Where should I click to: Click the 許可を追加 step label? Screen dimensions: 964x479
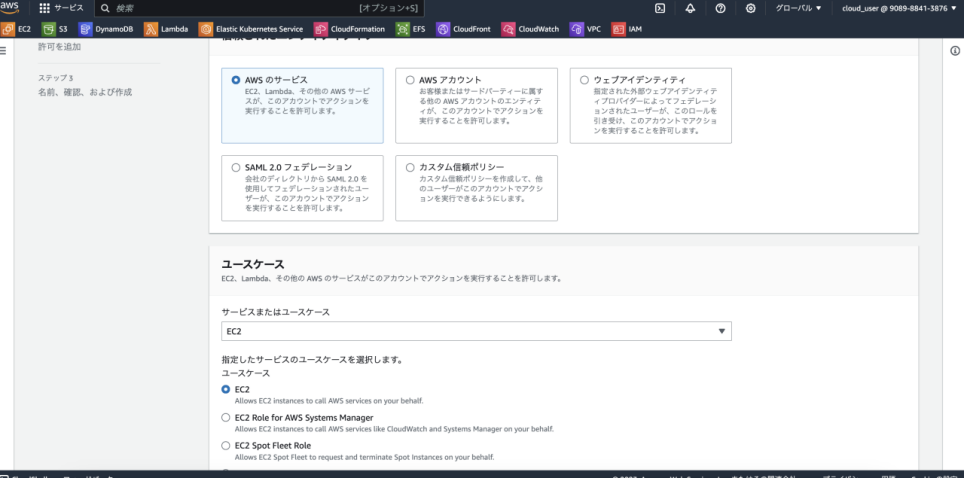click(59, 46)
